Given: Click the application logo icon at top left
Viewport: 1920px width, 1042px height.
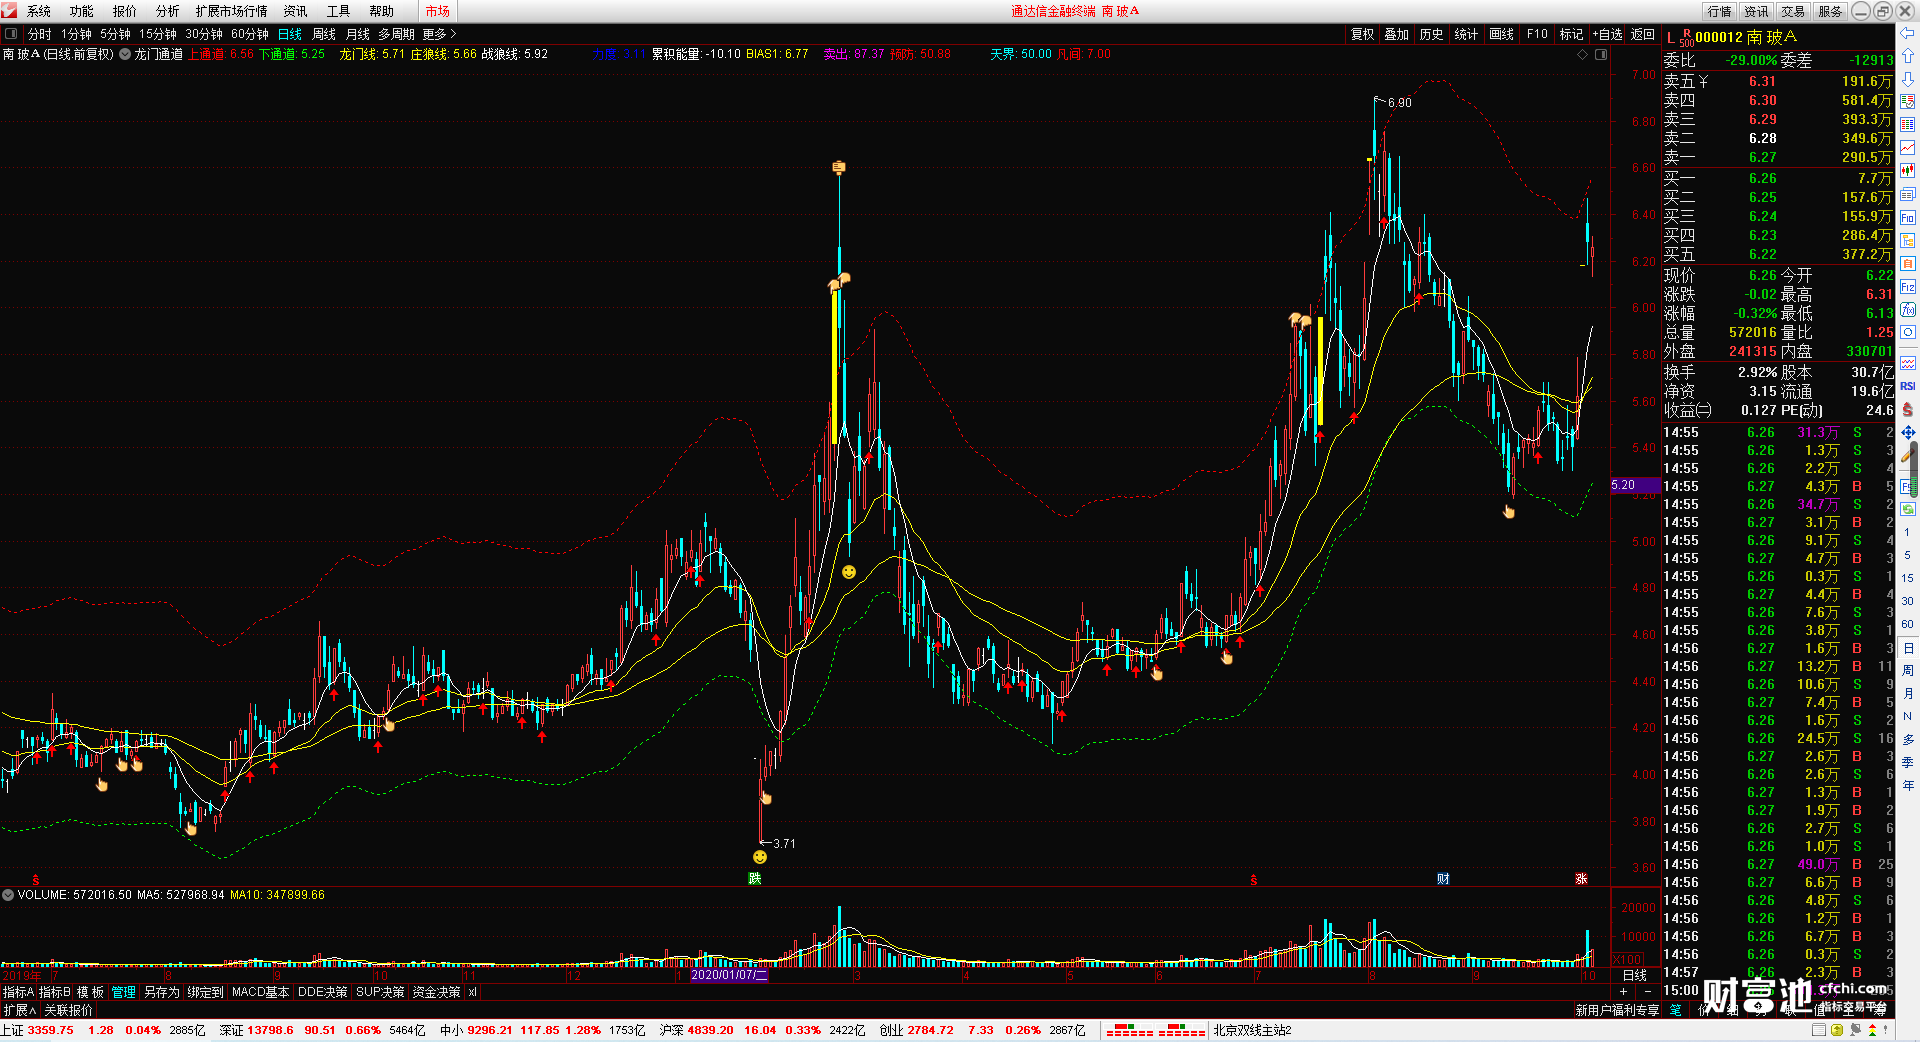Looking at the screenshot, I should pos(10,11).
